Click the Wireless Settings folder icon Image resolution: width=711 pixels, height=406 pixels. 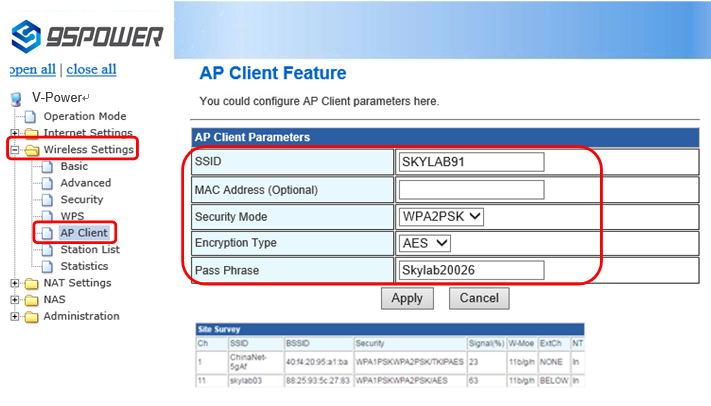coord(31,150)
